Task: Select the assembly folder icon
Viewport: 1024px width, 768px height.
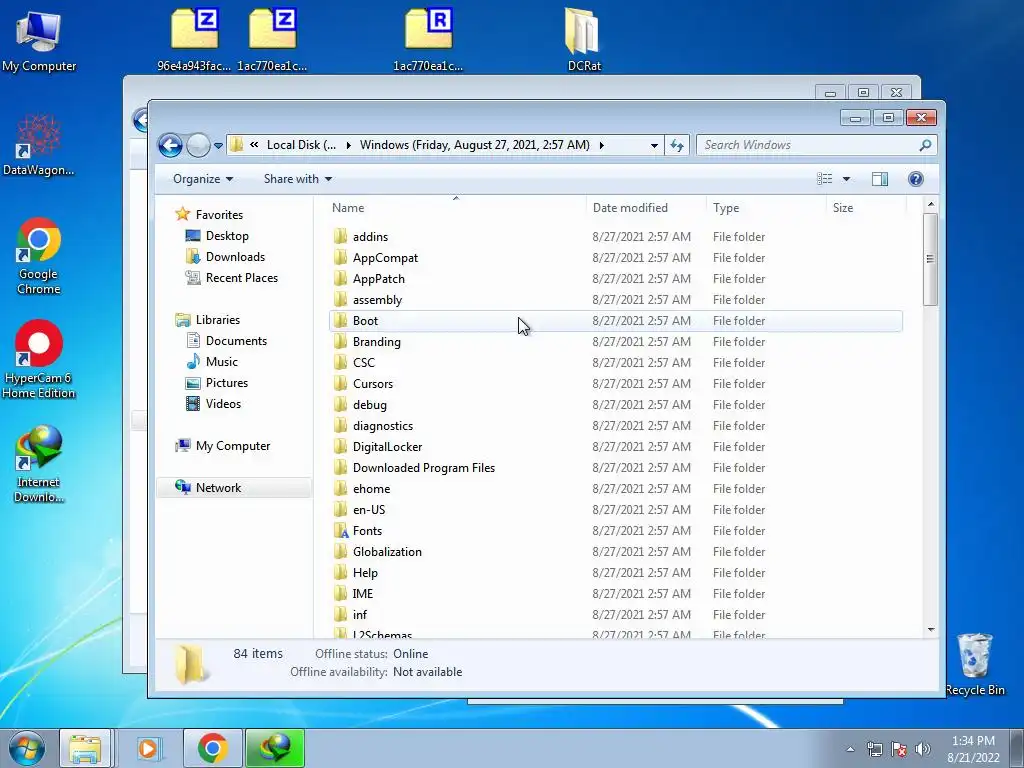Action: pyautogui.click(x=340, y=299)
